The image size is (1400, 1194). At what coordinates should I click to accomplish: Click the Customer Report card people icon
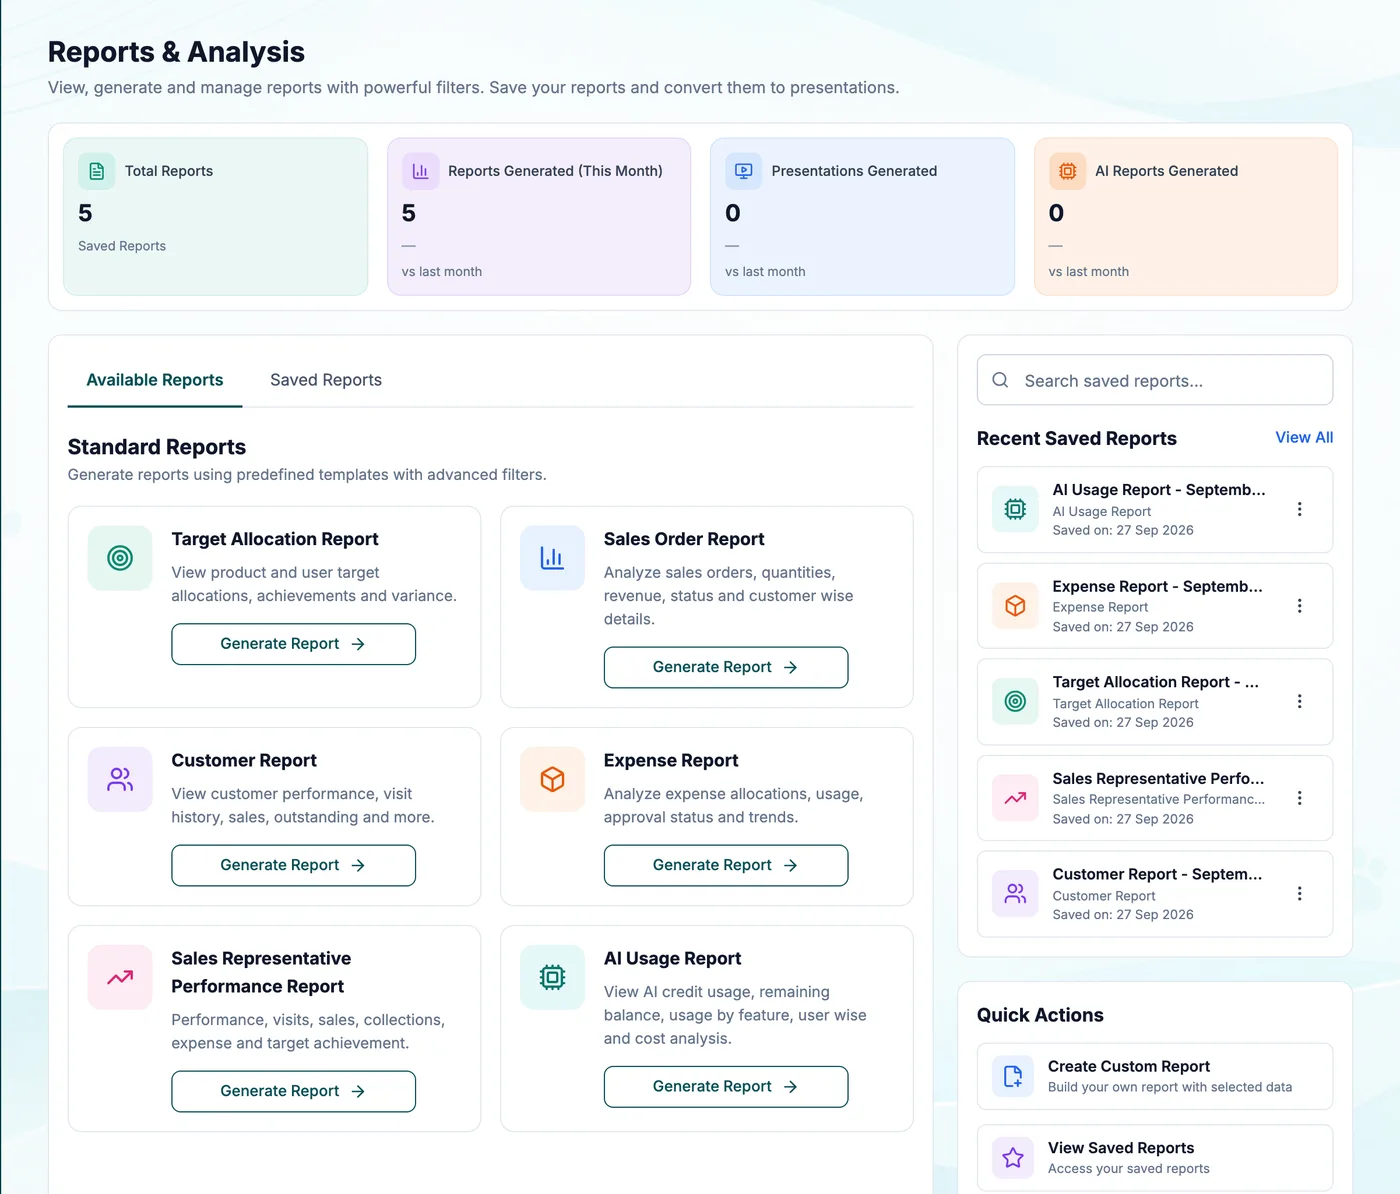click(120, 779)
